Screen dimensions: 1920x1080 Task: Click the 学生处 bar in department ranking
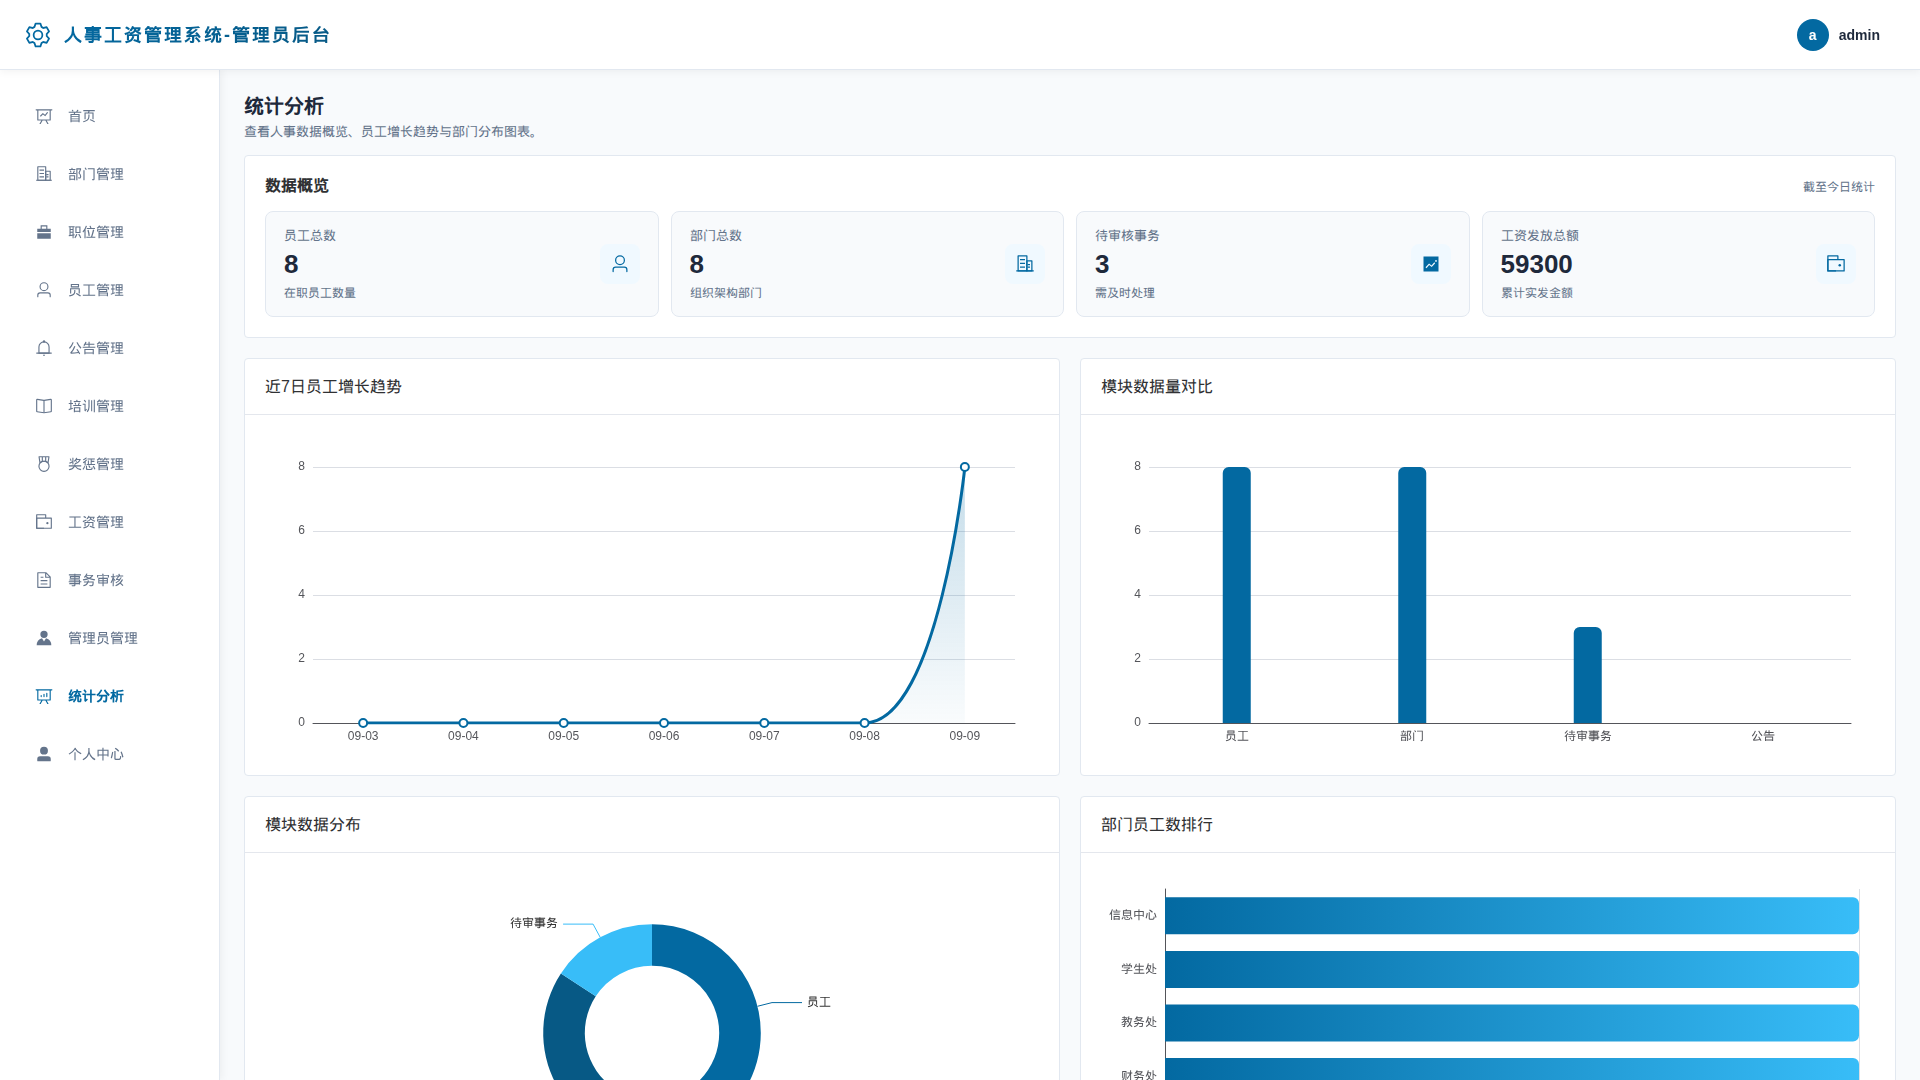(1512, 969)
